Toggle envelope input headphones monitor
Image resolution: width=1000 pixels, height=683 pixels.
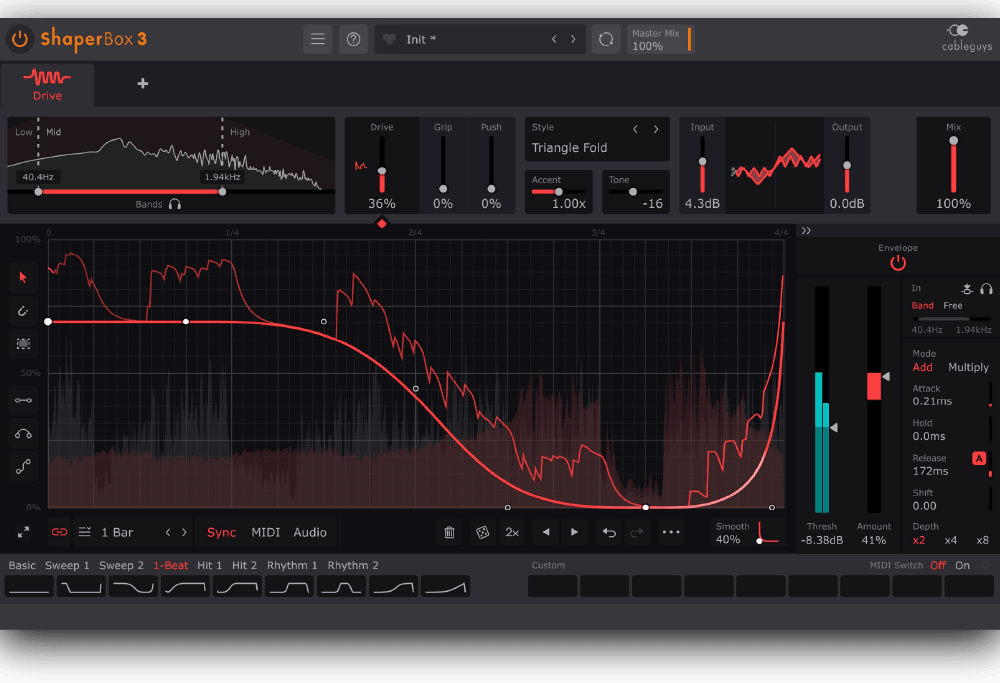986,289
